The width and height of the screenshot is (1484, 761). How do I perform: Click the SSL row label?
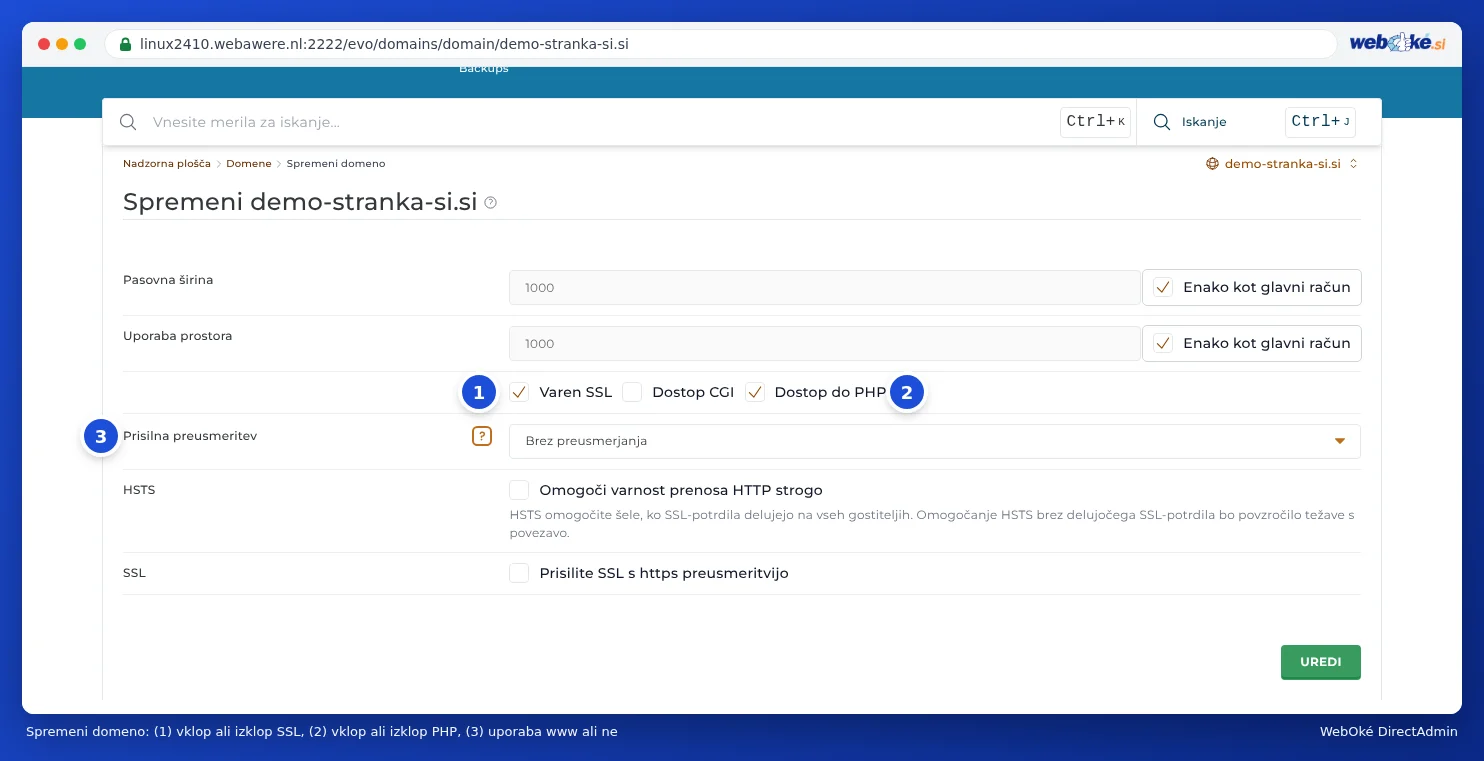pyautogui.click(x=134, y=573)
